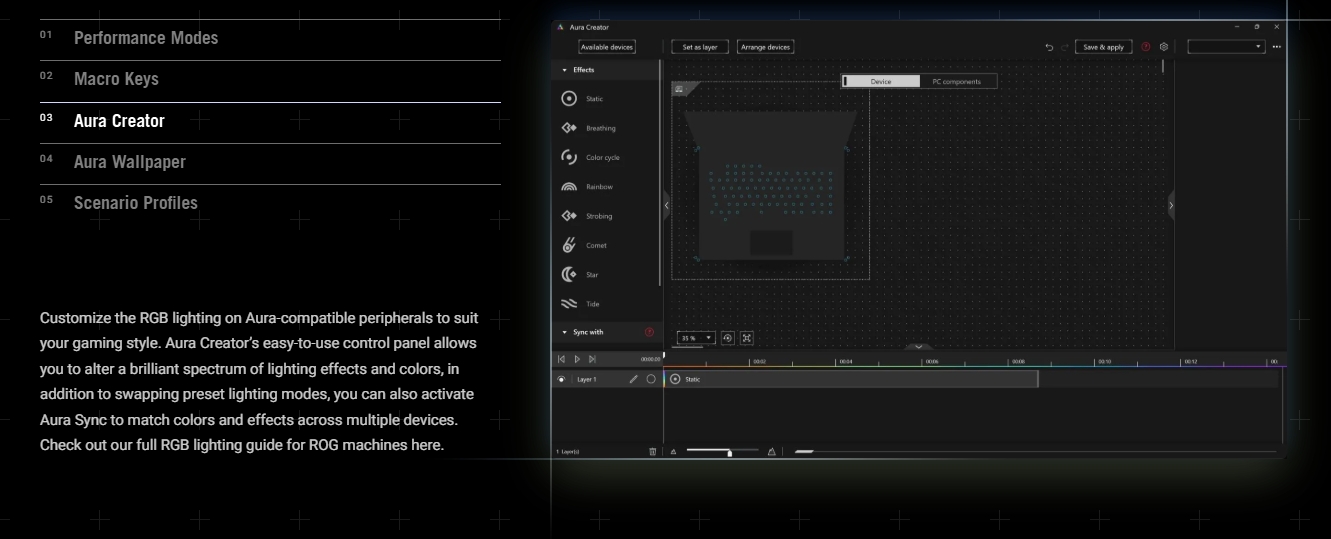Viewport: 1331px width, 539px height.
Task: Open Aura Creator settings gear
Action: click(1163, 47)
